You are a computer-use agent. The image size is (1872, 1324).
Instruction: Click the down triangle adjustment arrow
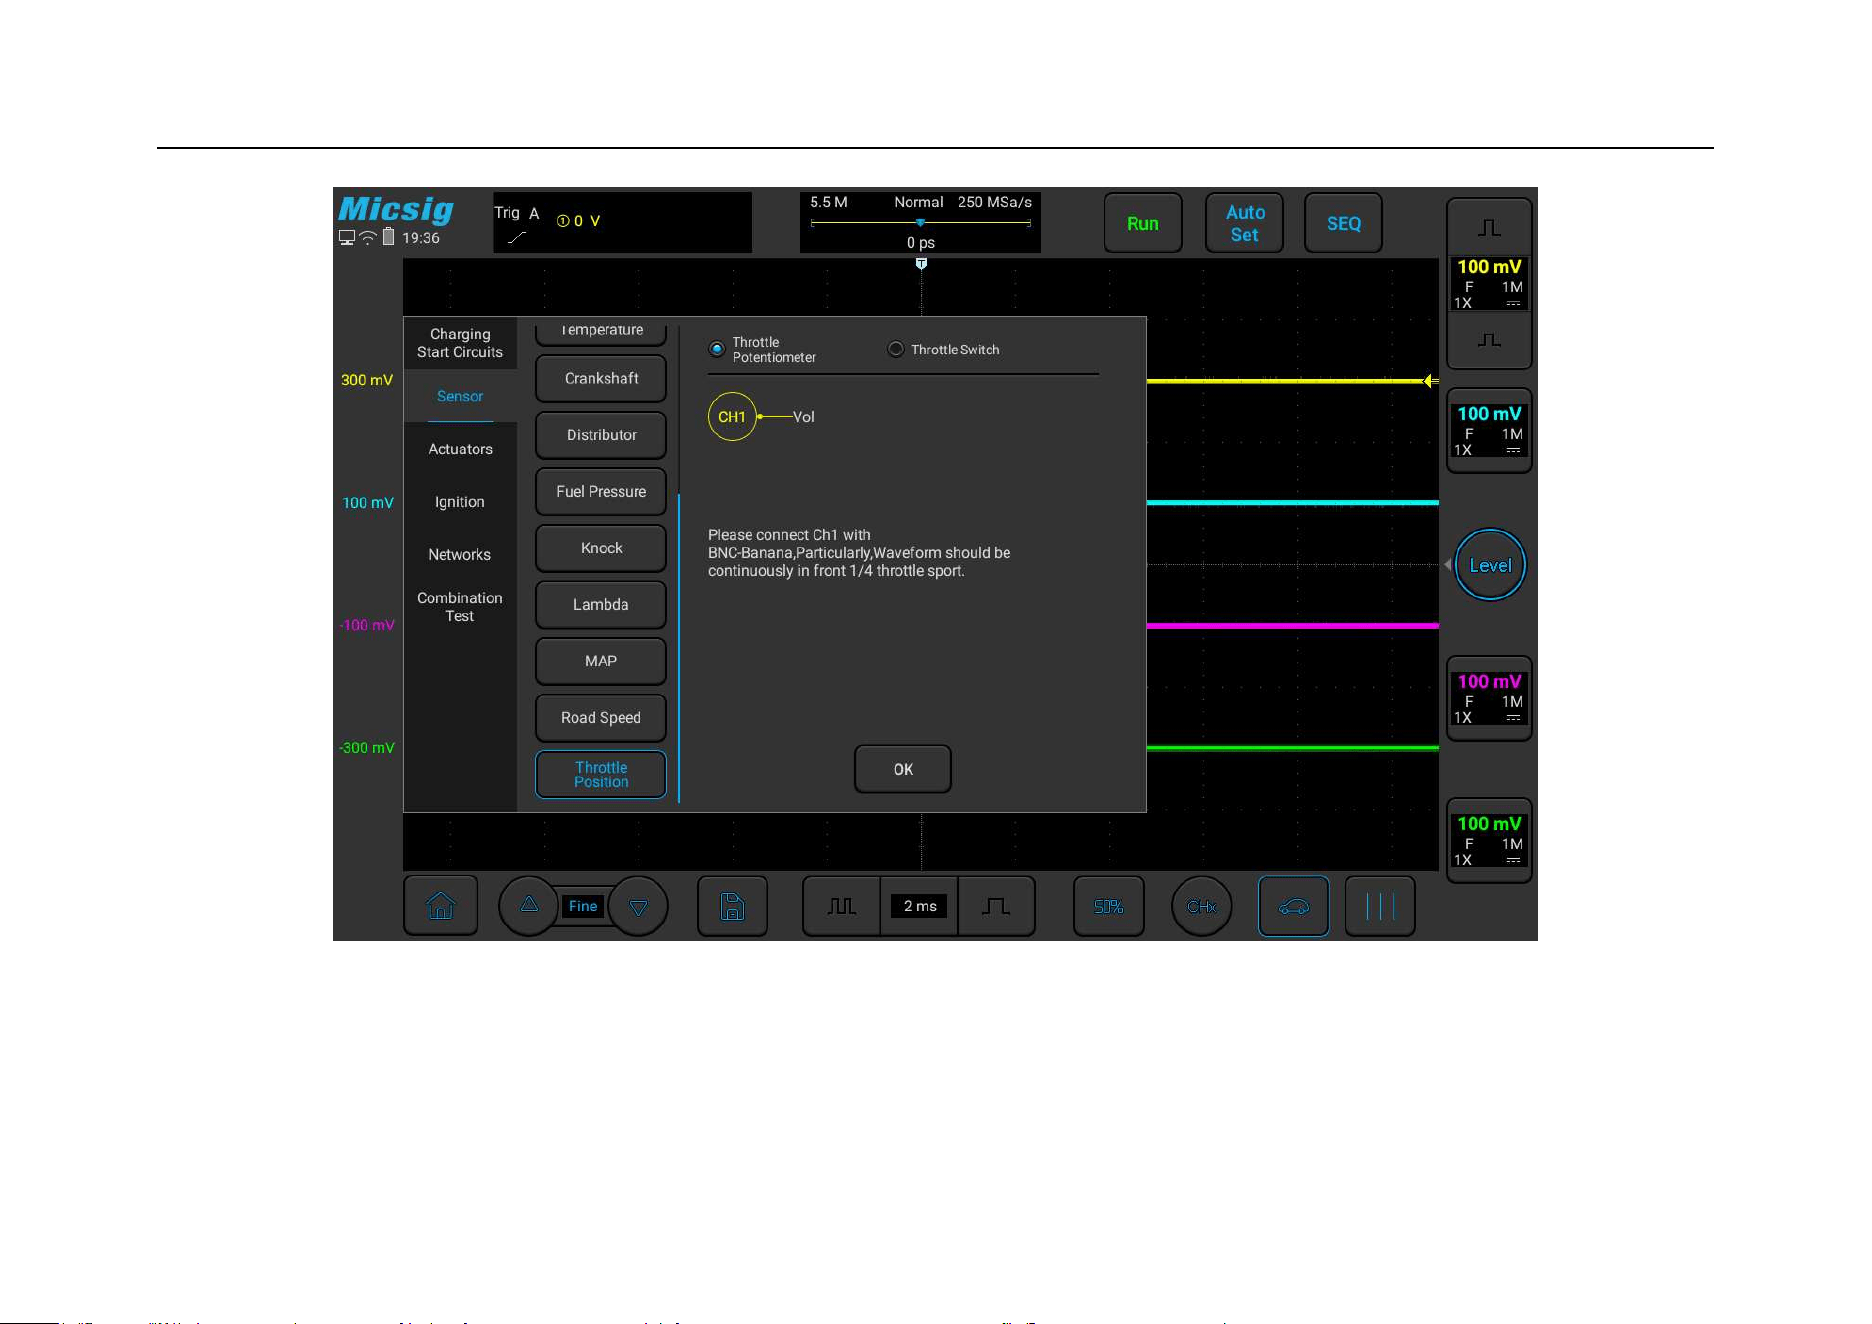638,907
